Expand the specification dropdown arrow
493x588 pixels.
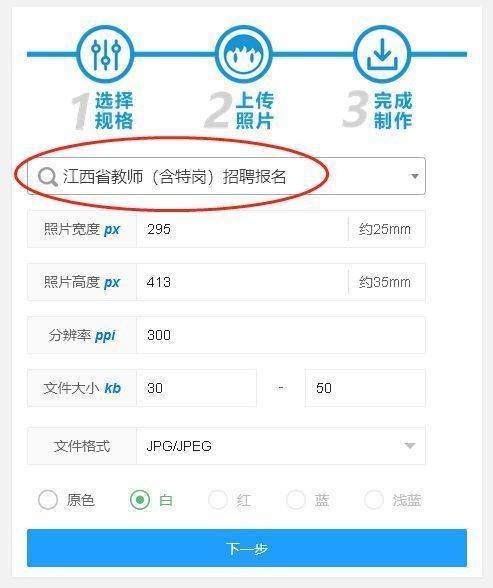415,176
